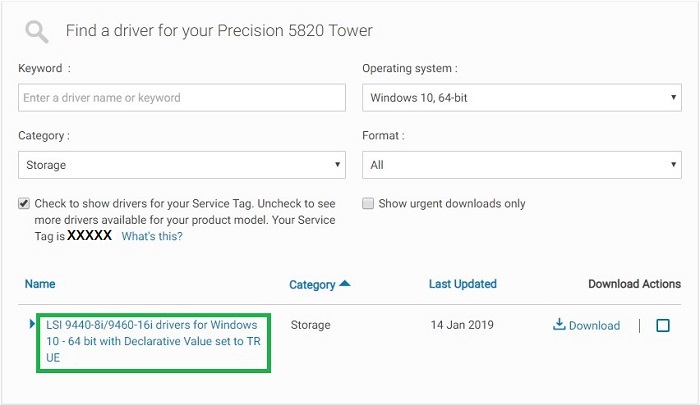Sort by the Category column header
Image resolution: width=700 pixels, height=405 pixels.
(312, 285)
